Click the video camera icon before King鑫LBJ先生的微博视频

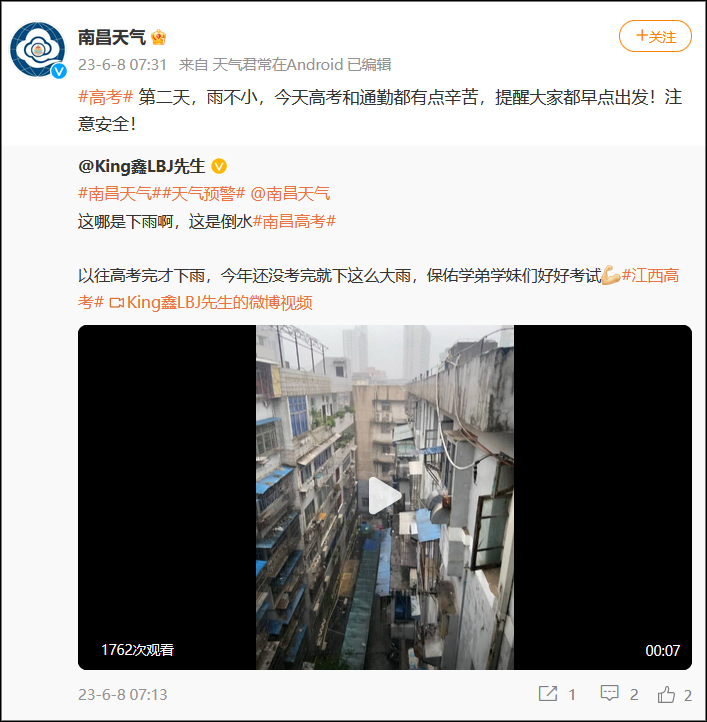coord(116,303)
